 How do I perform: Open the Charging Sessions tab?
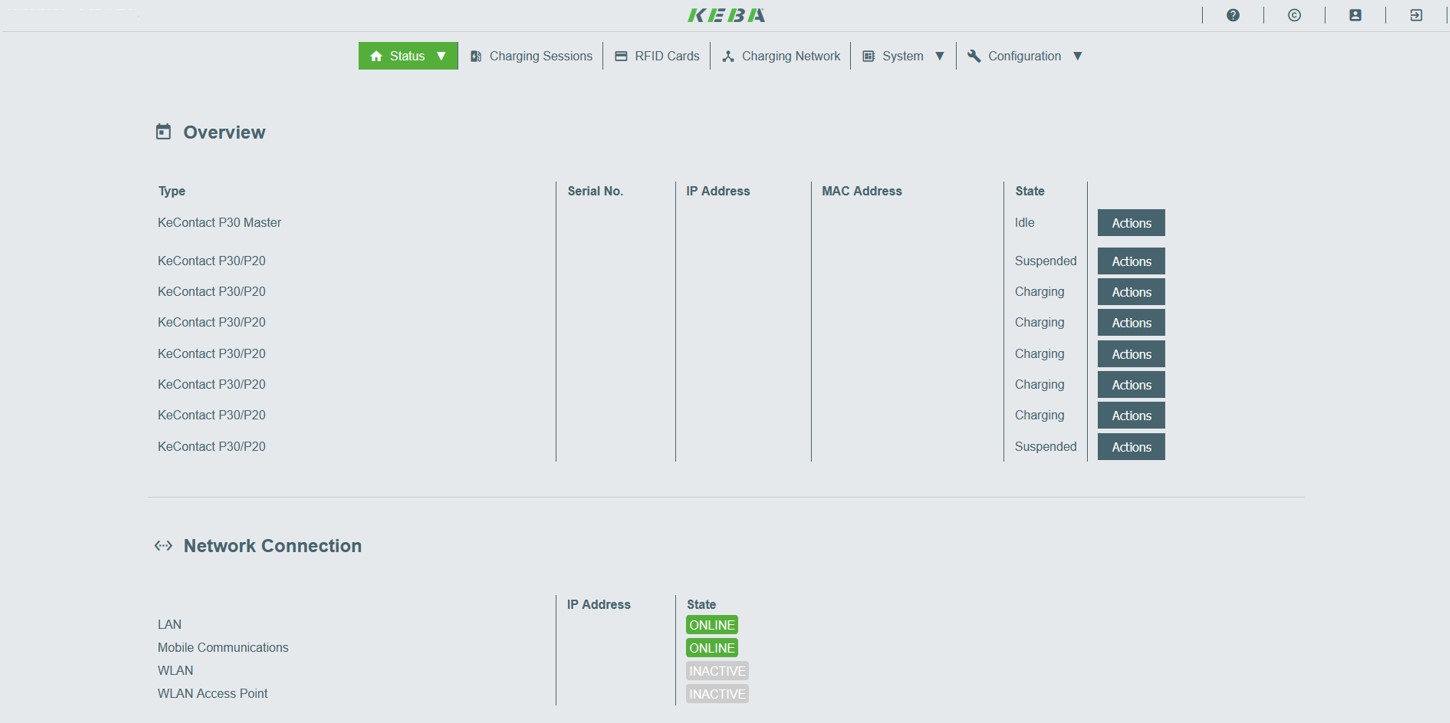[531, 56]
